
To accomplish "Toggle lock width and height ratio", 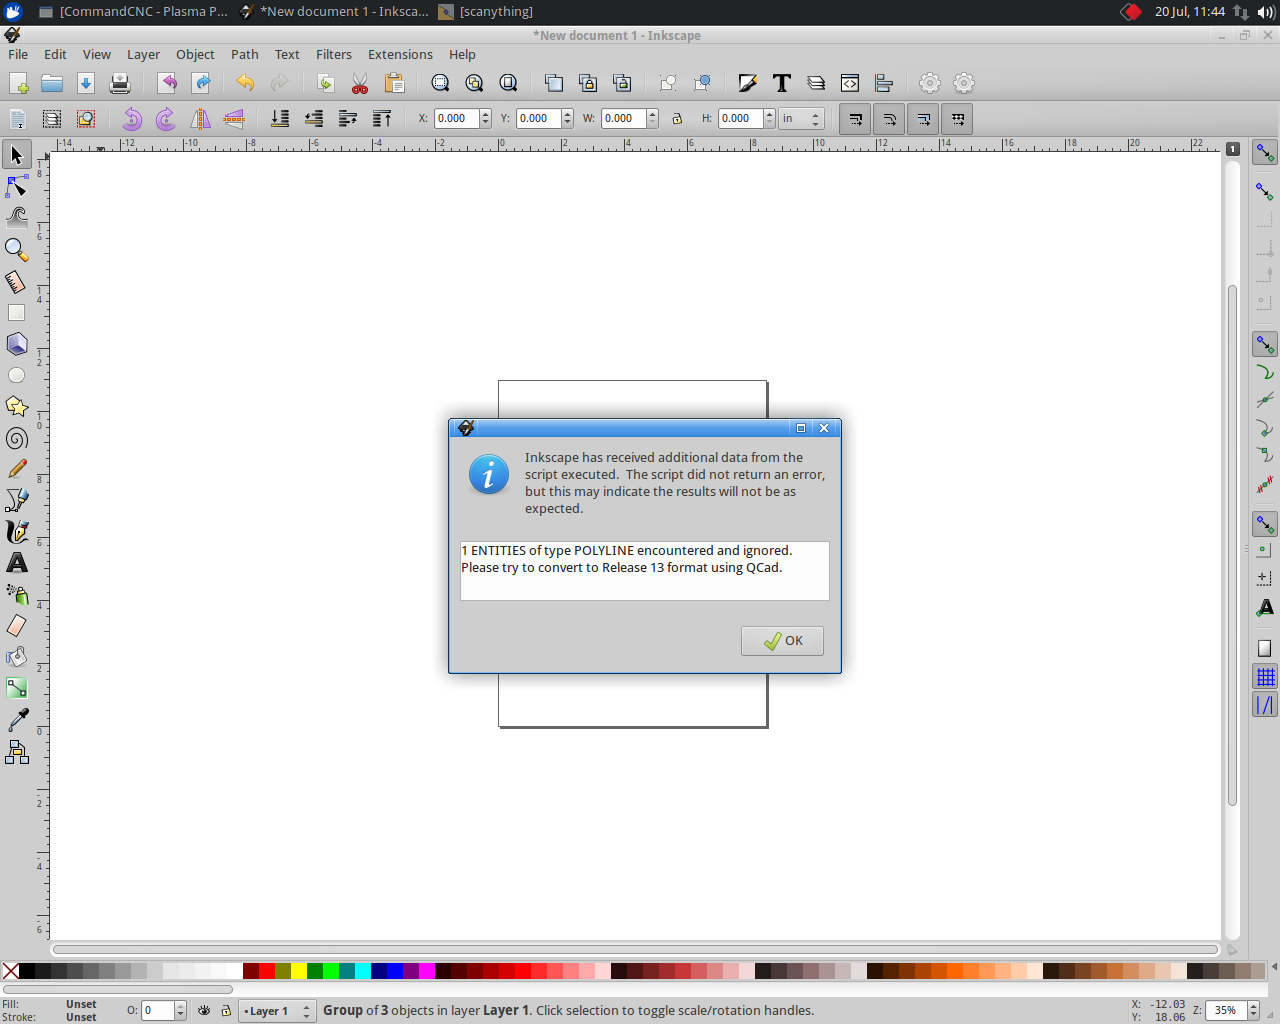I will tap(677, 119).
